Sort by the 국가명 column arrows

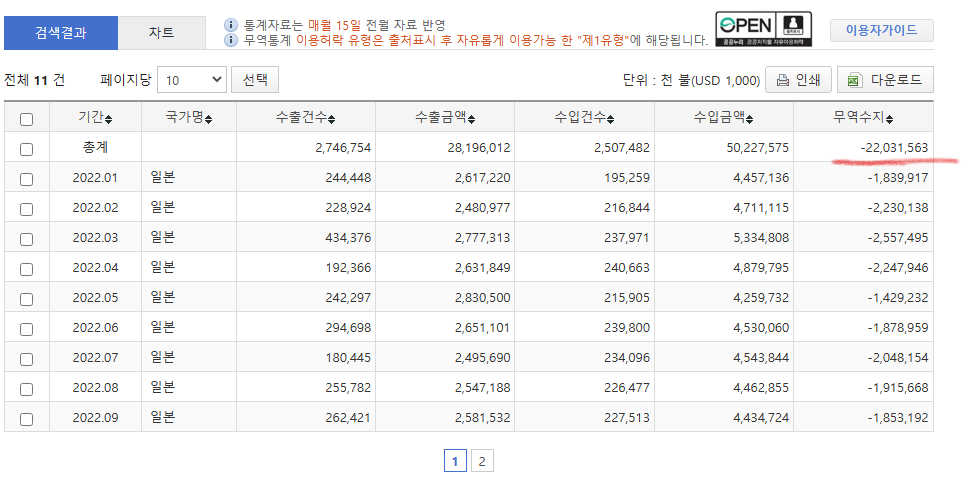(208, 119)
